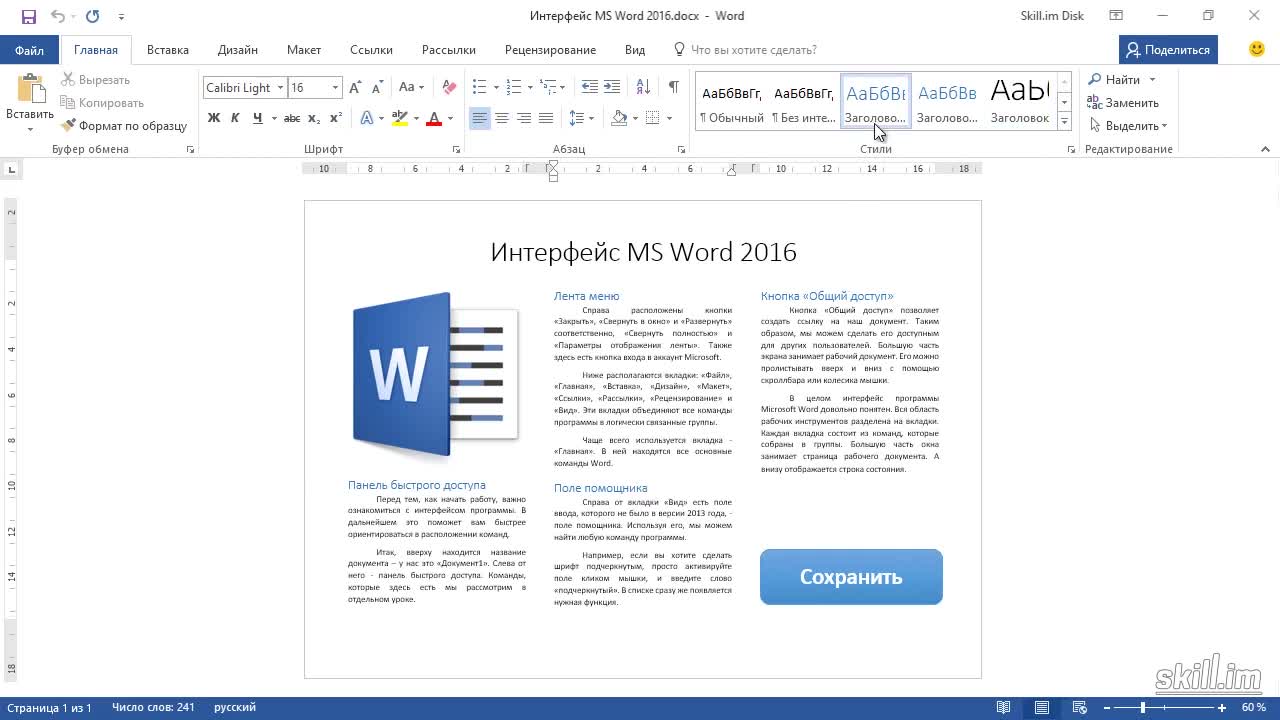Click the zoom in plus icon
The height and width of the screenshot is (720, 1280).
[1222, 708]
